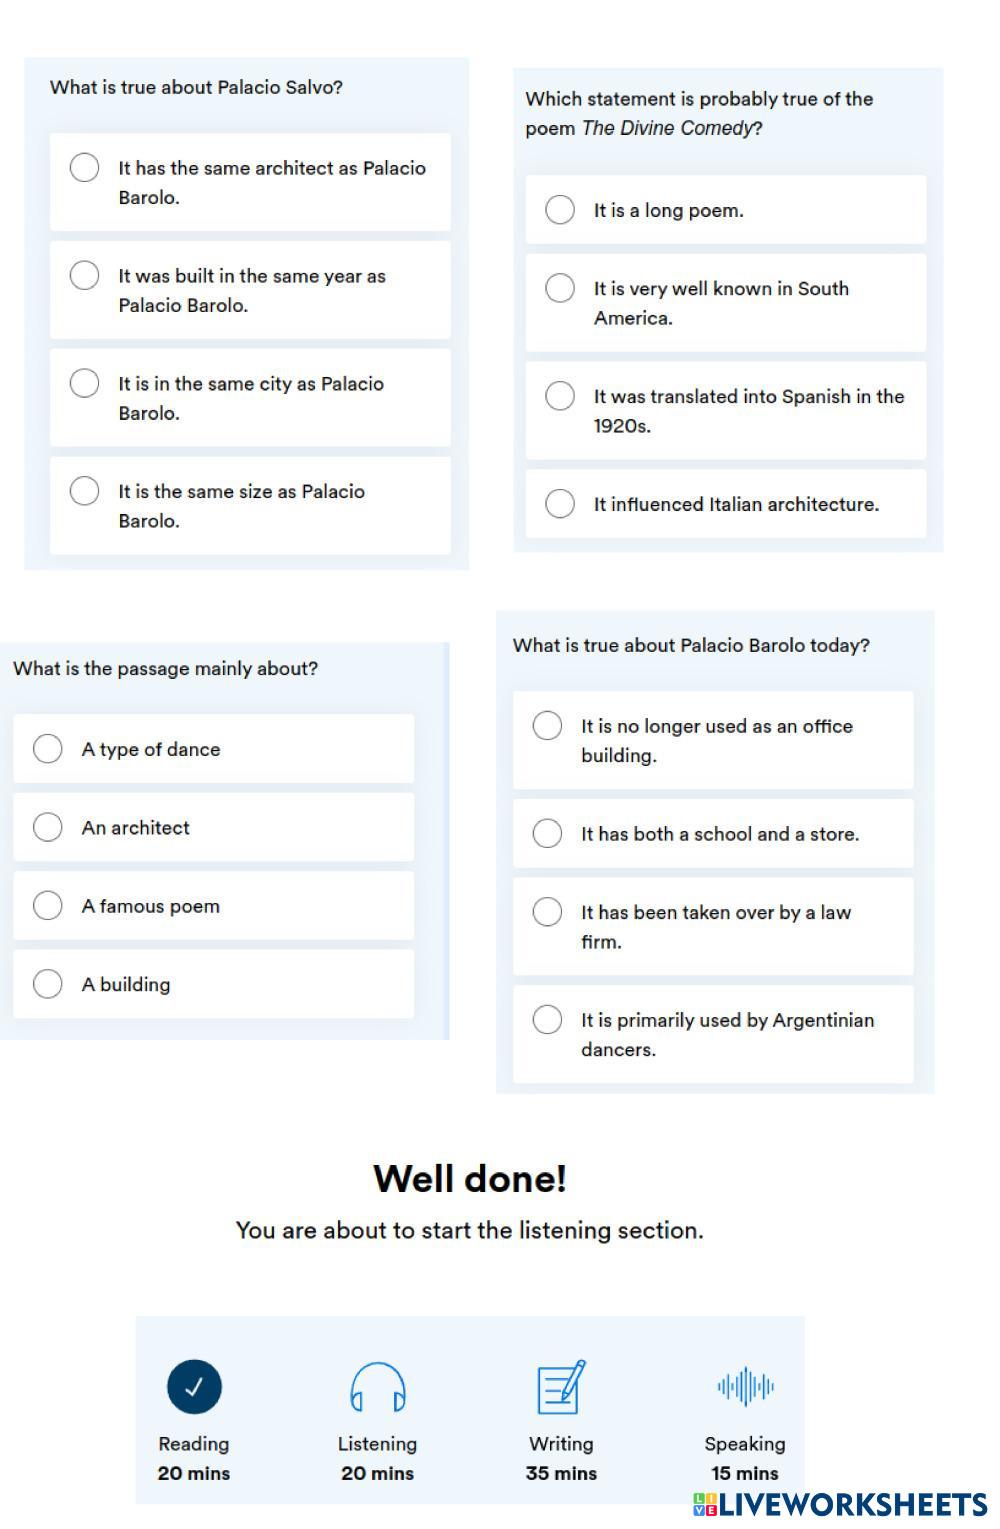The width and height of the screenshot is (1000, 1529).
Task: Click the Liveworksheets logo
Action: pos(839,1505)
